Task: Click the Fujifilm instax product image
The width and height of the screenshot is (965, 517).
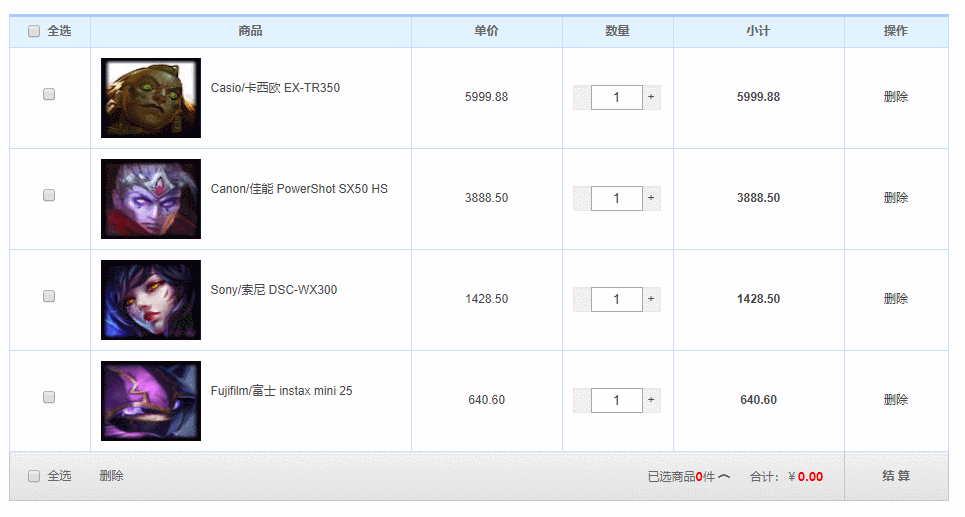Action: (151, 401)
